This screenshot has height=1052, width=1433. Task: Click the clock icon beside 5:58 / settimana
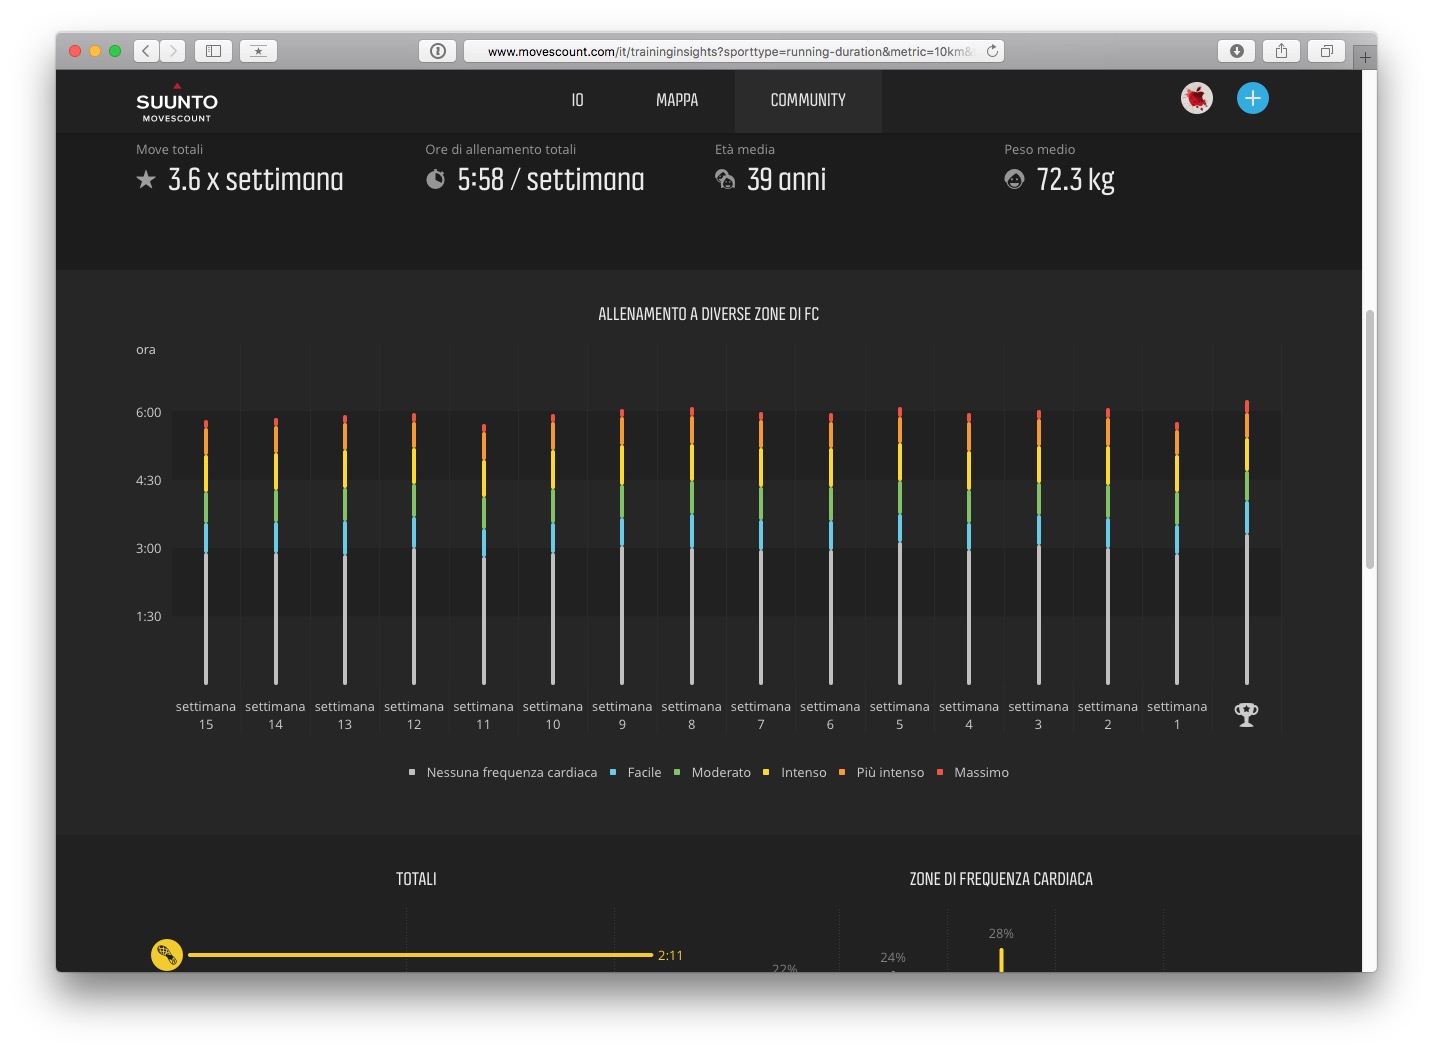coord(436,180)
